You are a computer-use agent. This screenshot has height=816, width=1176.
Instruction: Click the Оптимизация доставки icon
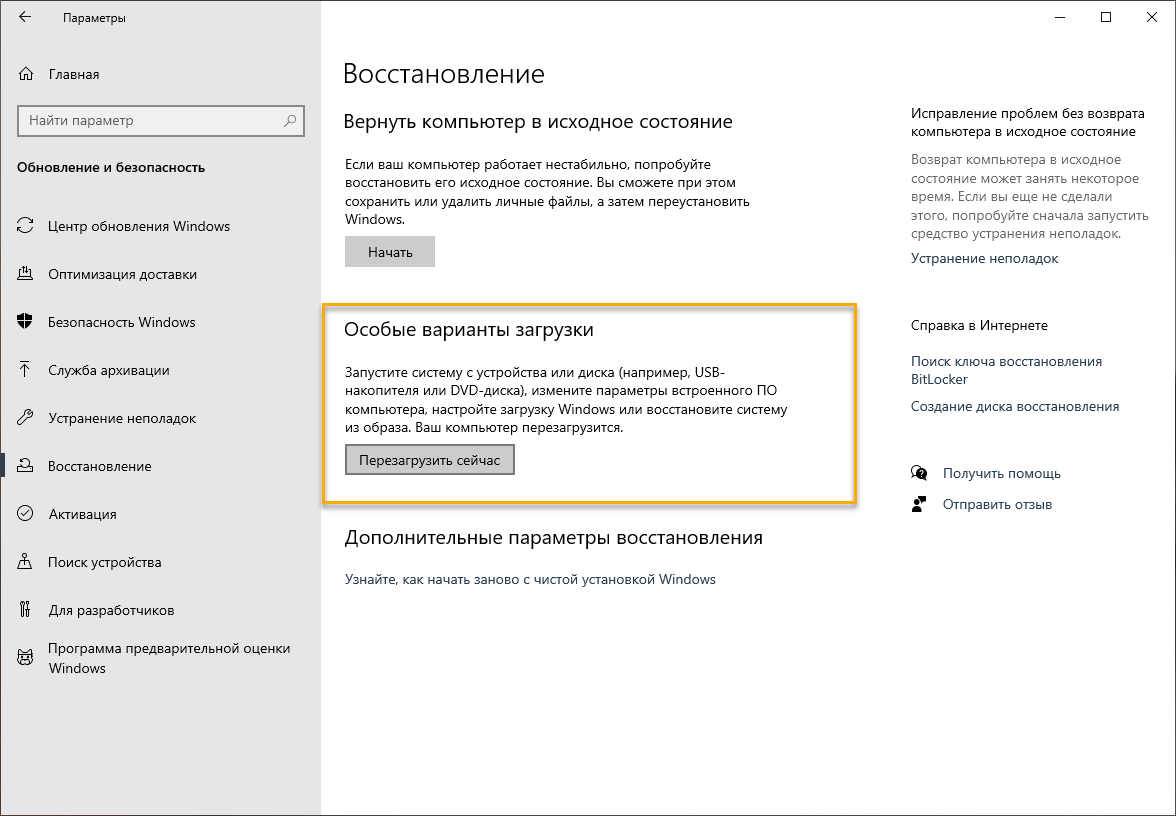[26, 274]
